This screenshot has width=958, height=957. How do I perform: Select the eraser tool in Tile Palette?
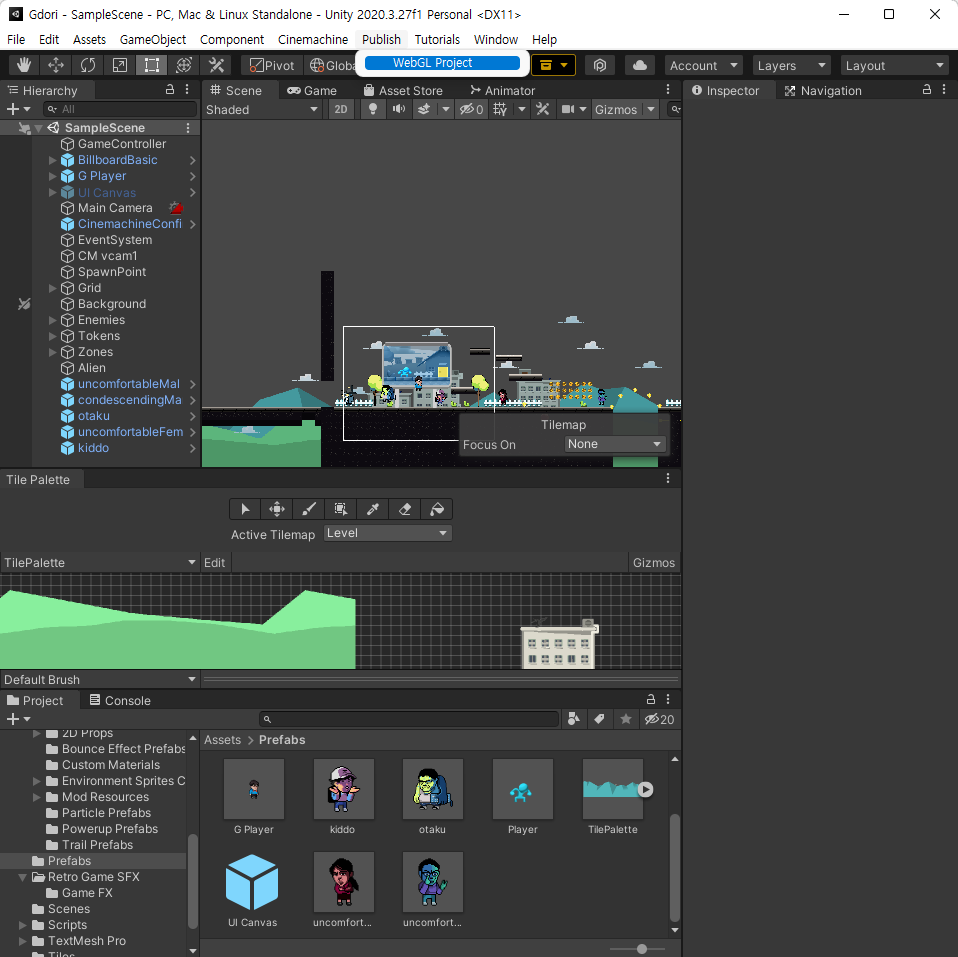[x=404, y=509]
